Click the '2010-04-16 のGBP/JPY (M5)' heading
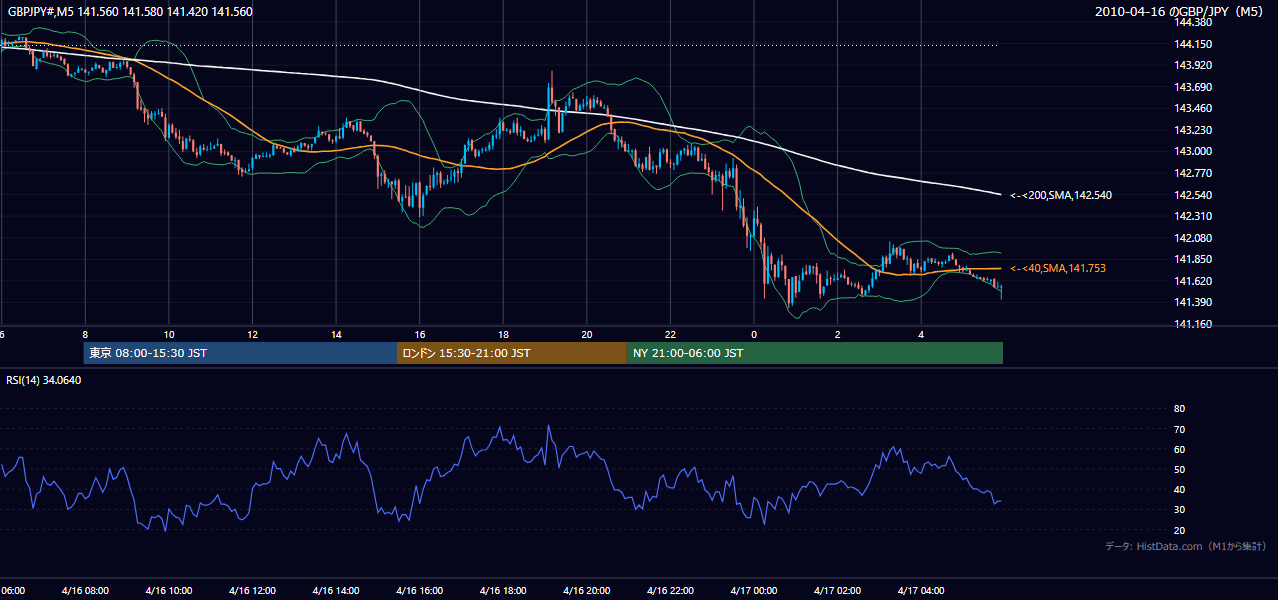This screenshot has width=1278, height=600. tap(1180, 12)
